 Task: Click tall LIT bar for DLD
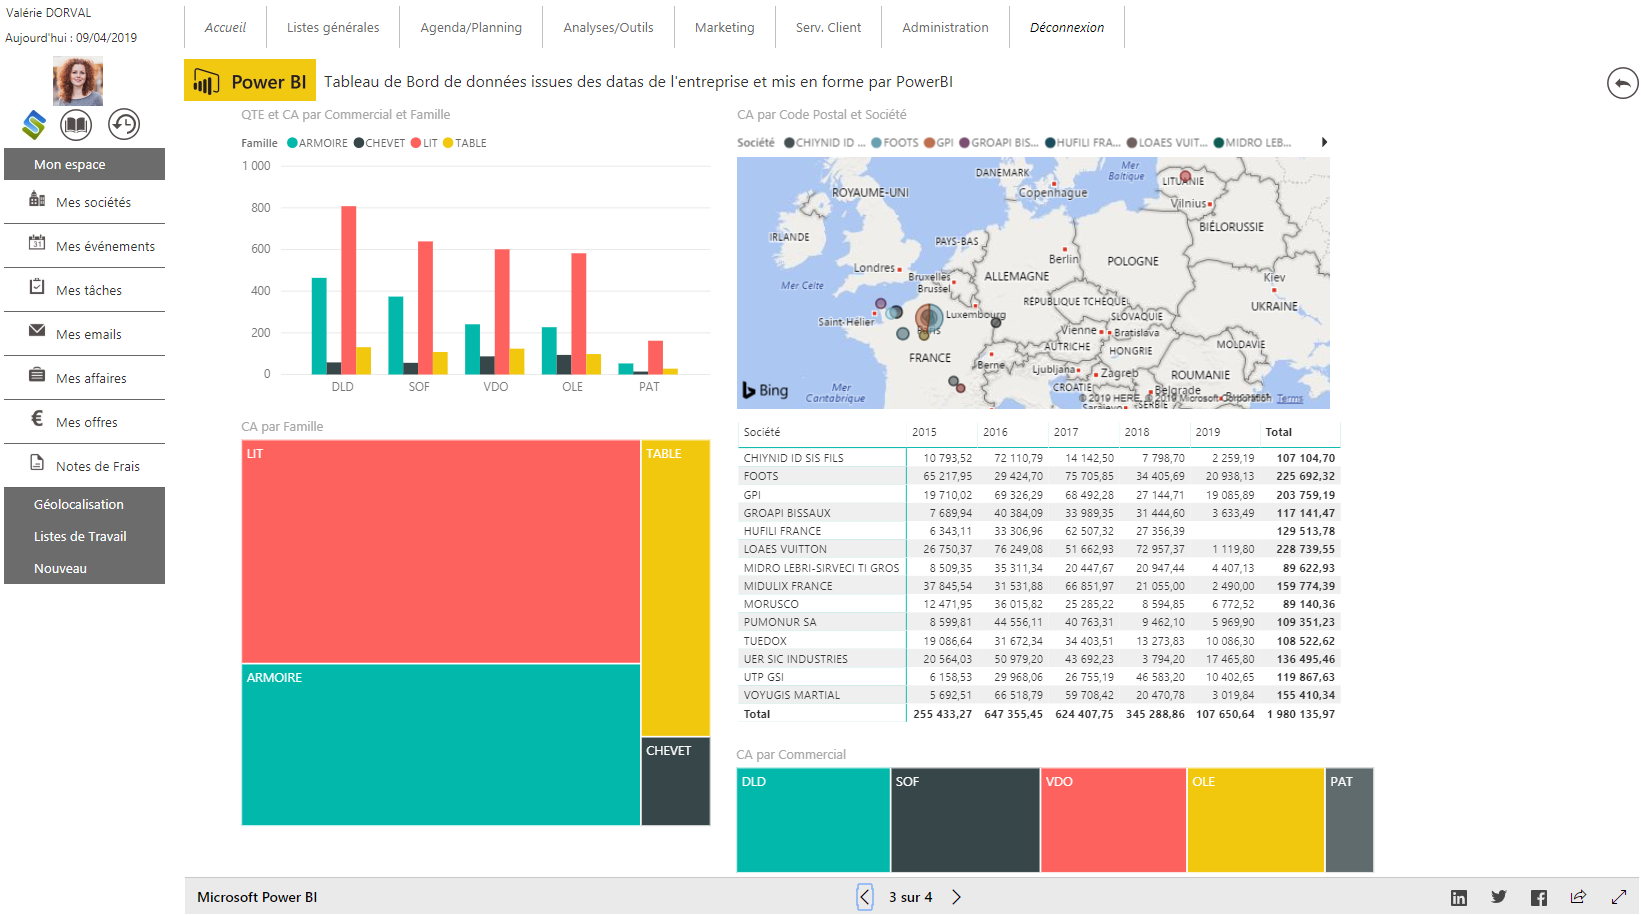tap(349, 290)
